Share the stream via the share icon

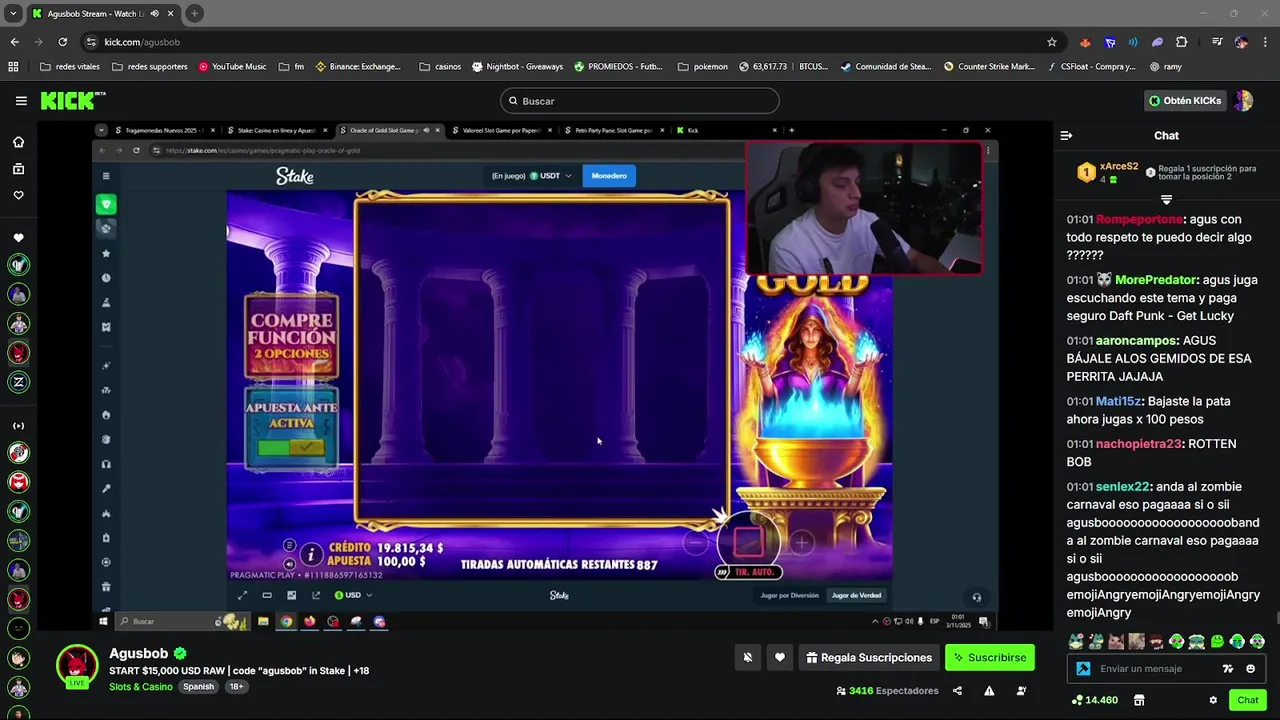point(957,691)
